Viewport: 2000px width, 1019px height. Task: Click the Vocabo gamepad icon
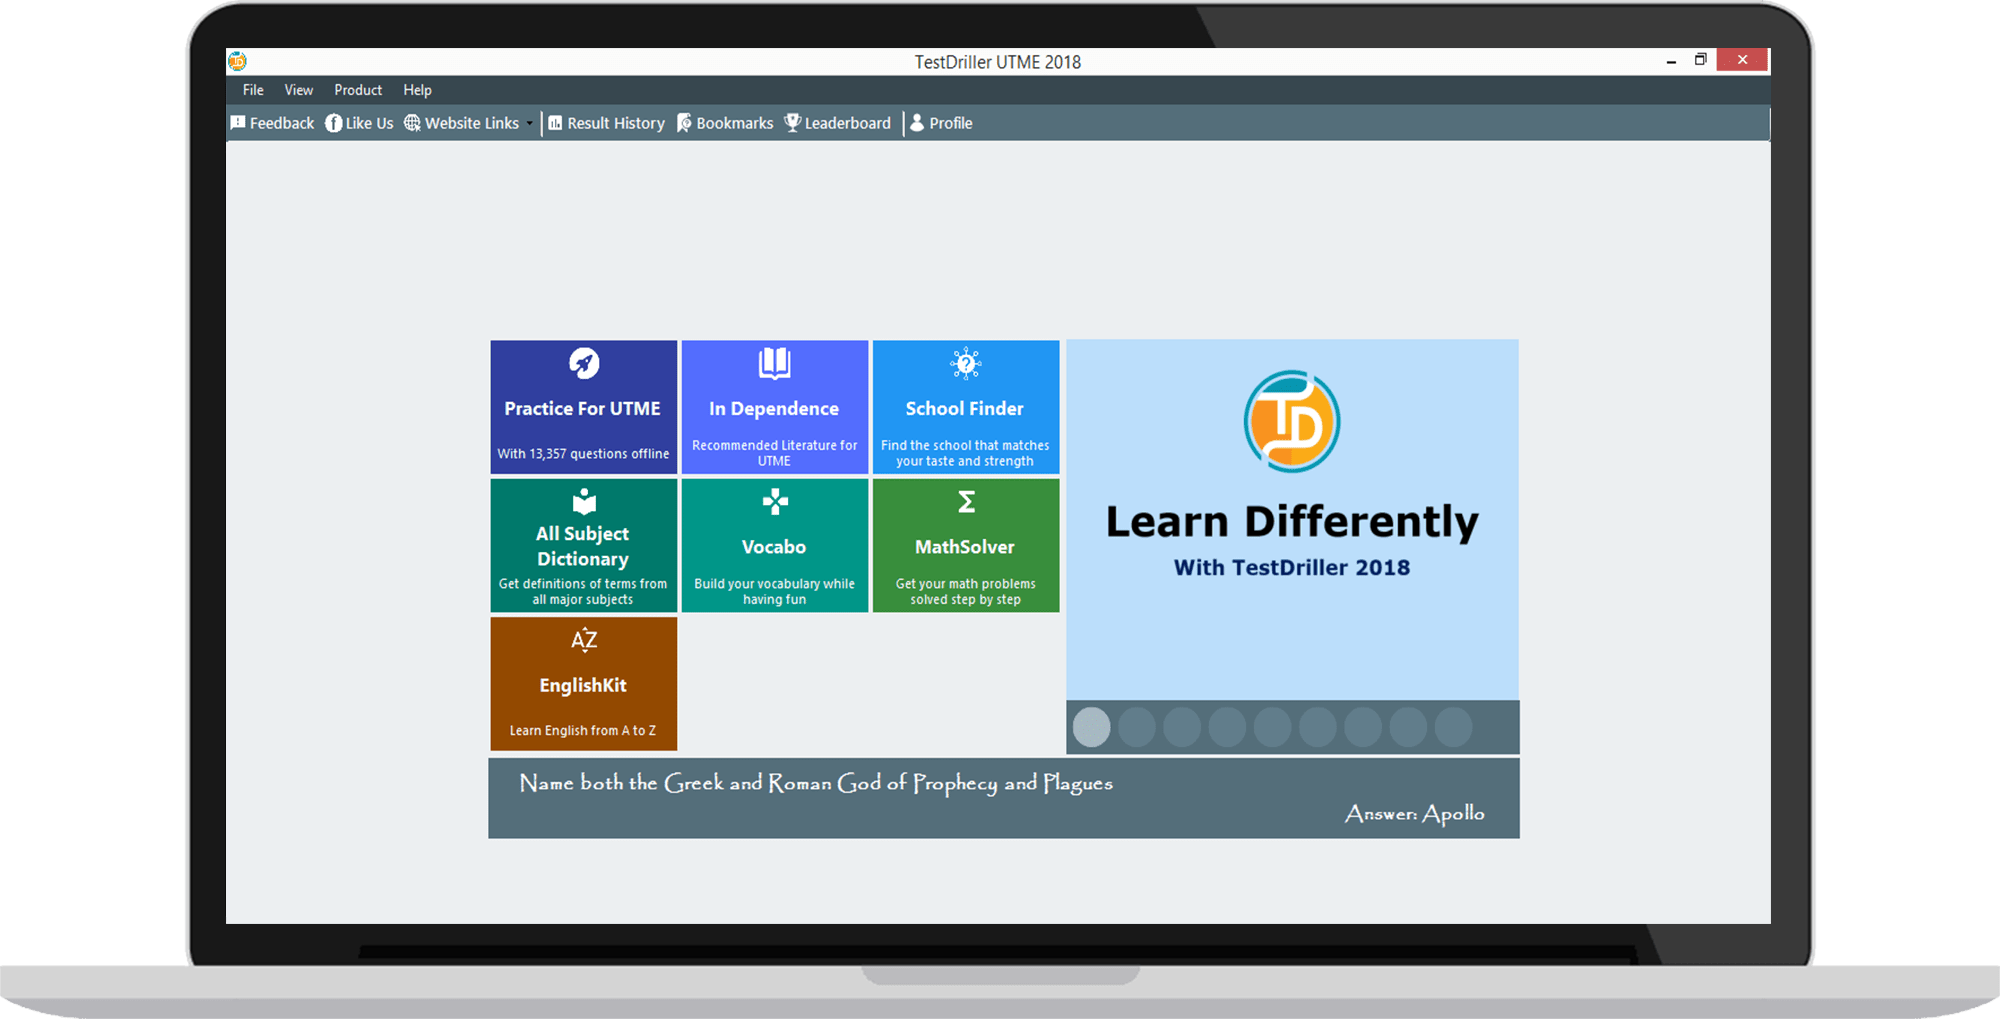click(775, 501)
